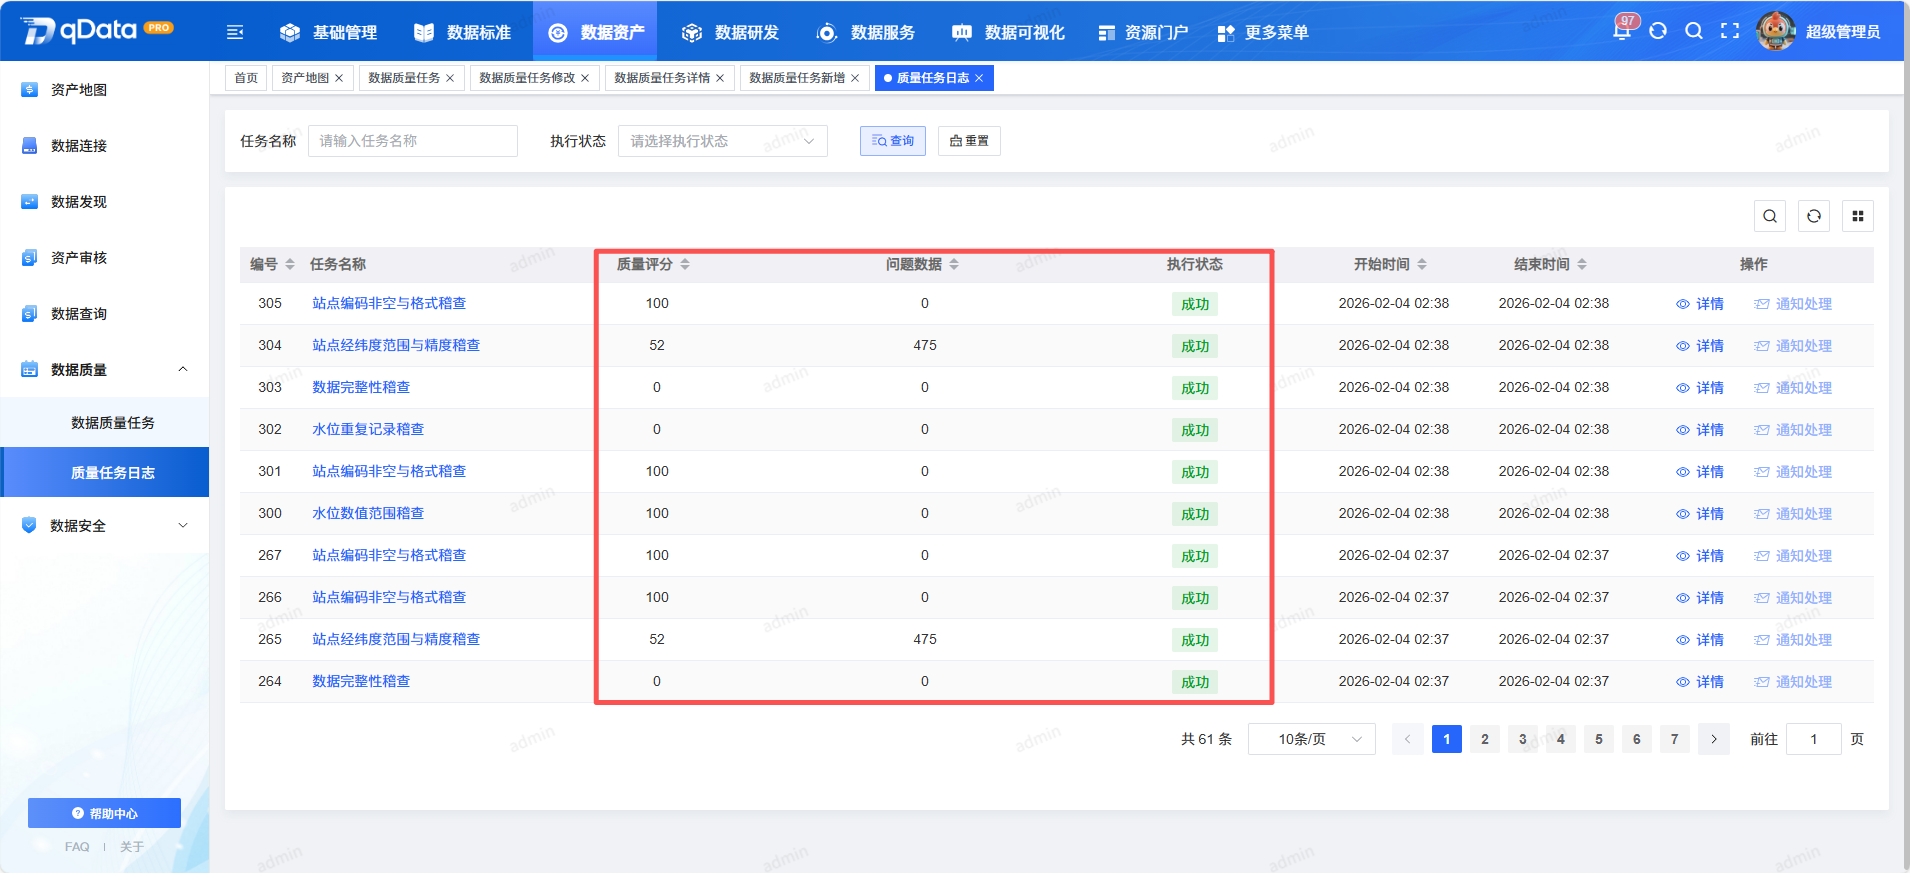Select 数据连接 in sidebar
1910x873 pixels.
point(105,145)
